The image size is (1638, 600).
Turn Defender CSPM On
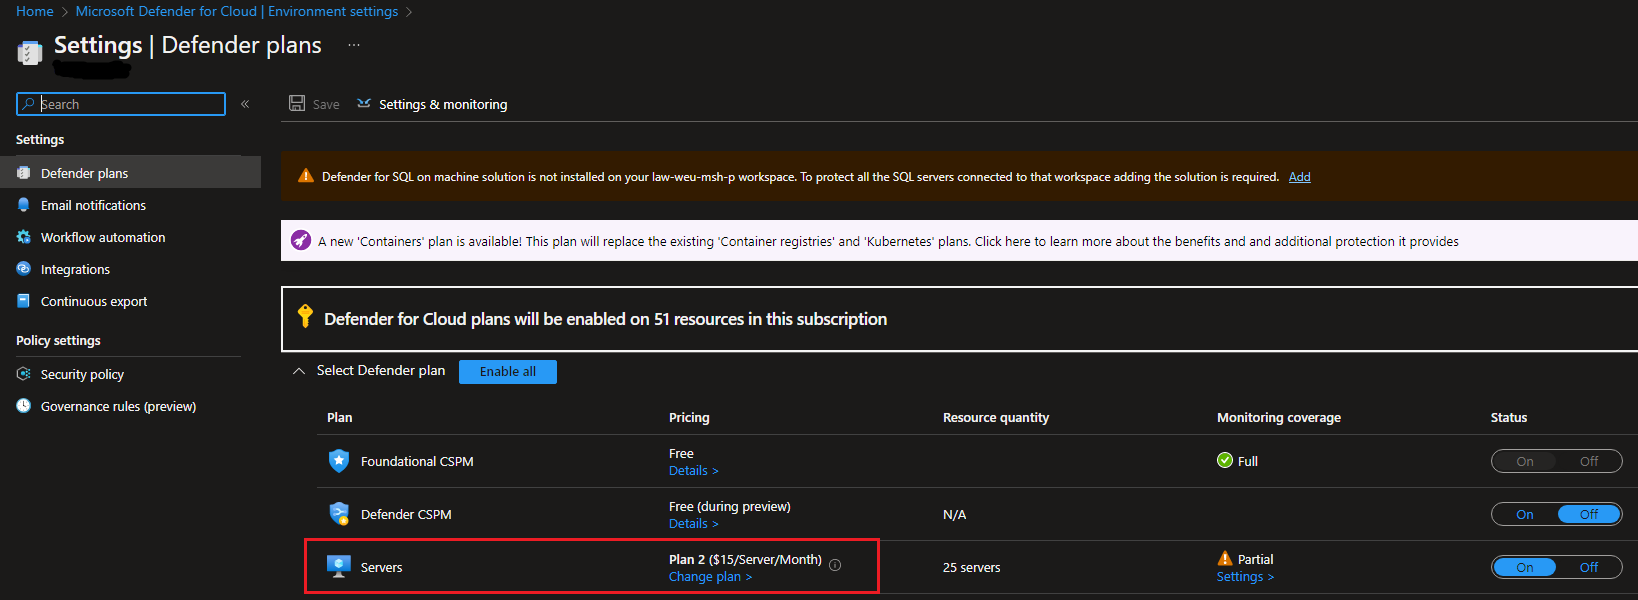[x=1525, y=514]
